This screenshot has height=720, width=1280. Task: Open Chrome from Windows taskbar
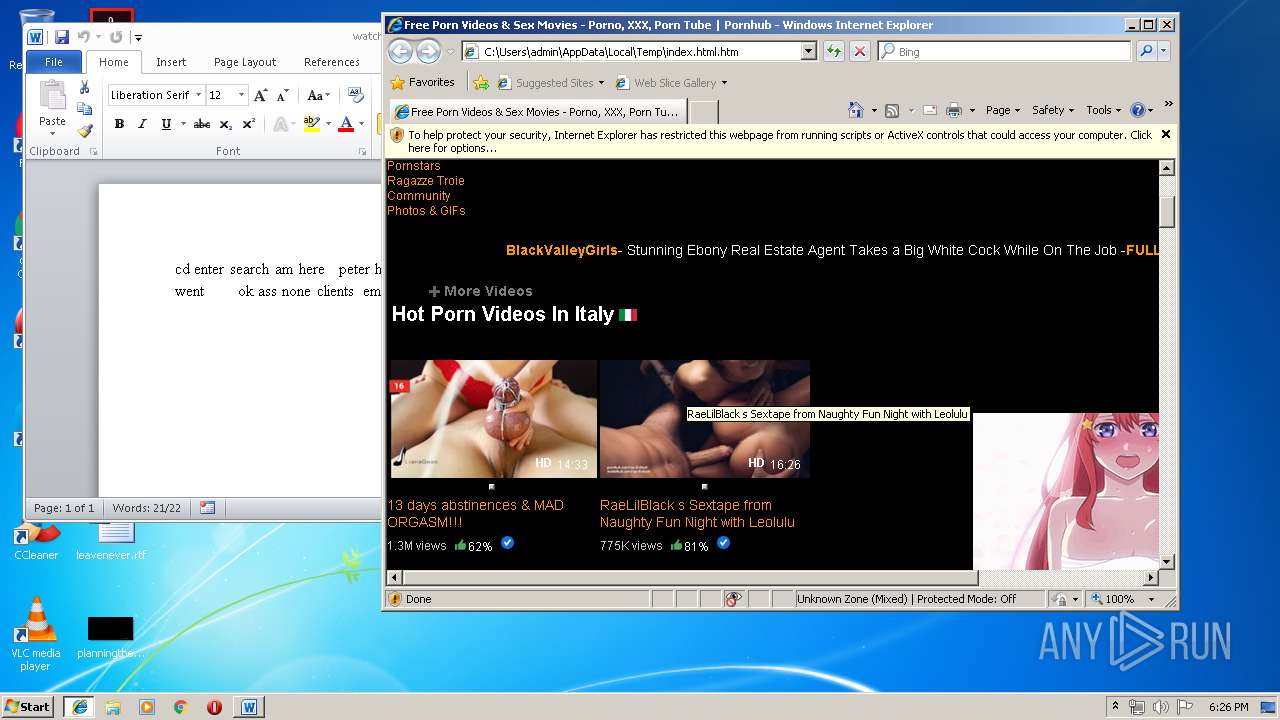[180, 707]
